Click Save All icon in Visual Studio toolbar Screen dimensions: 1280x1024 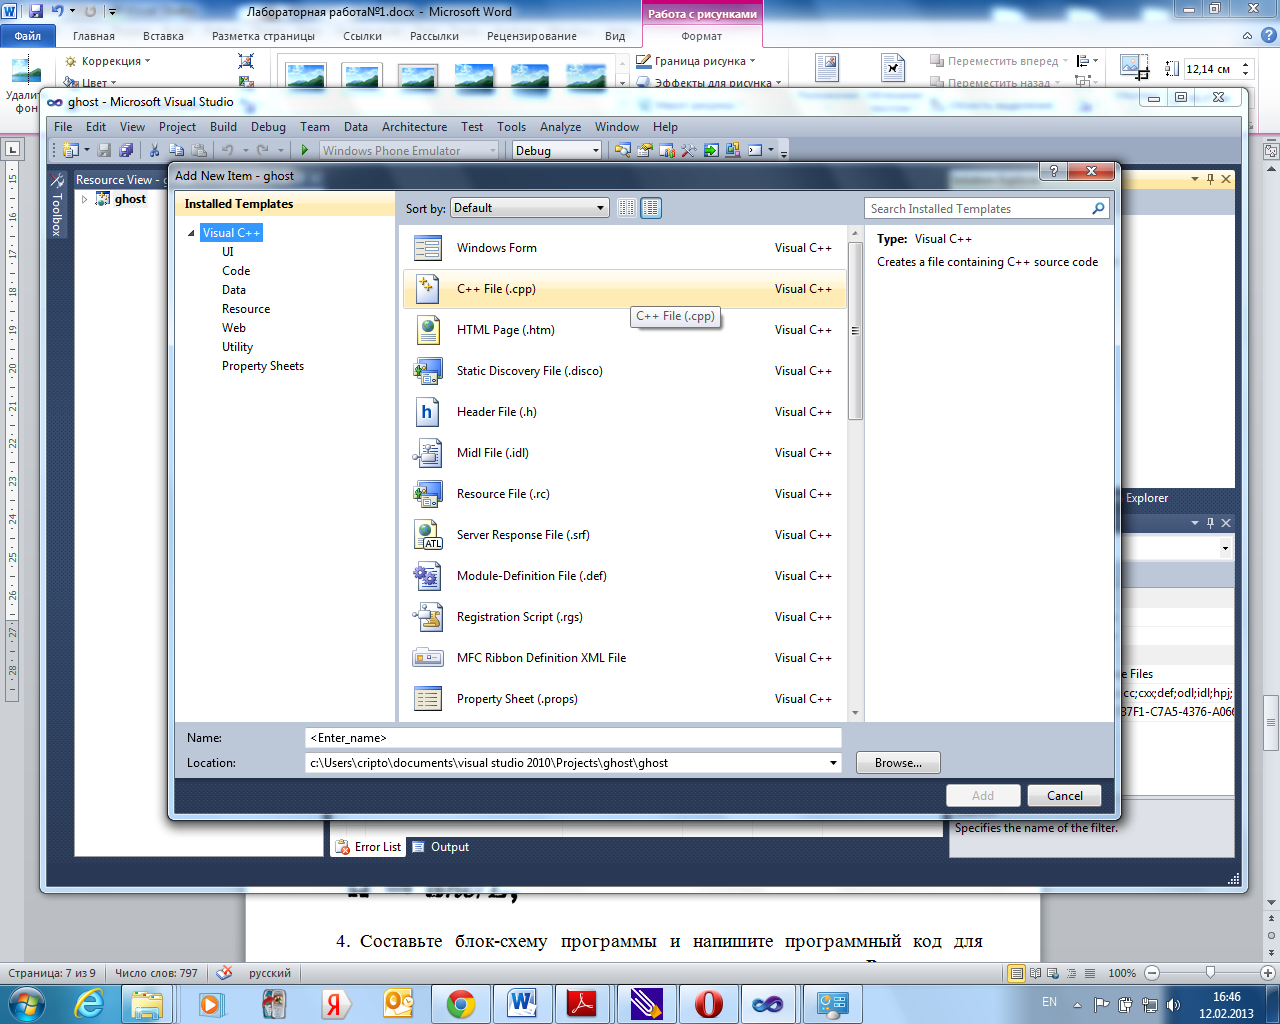(126, 150)
